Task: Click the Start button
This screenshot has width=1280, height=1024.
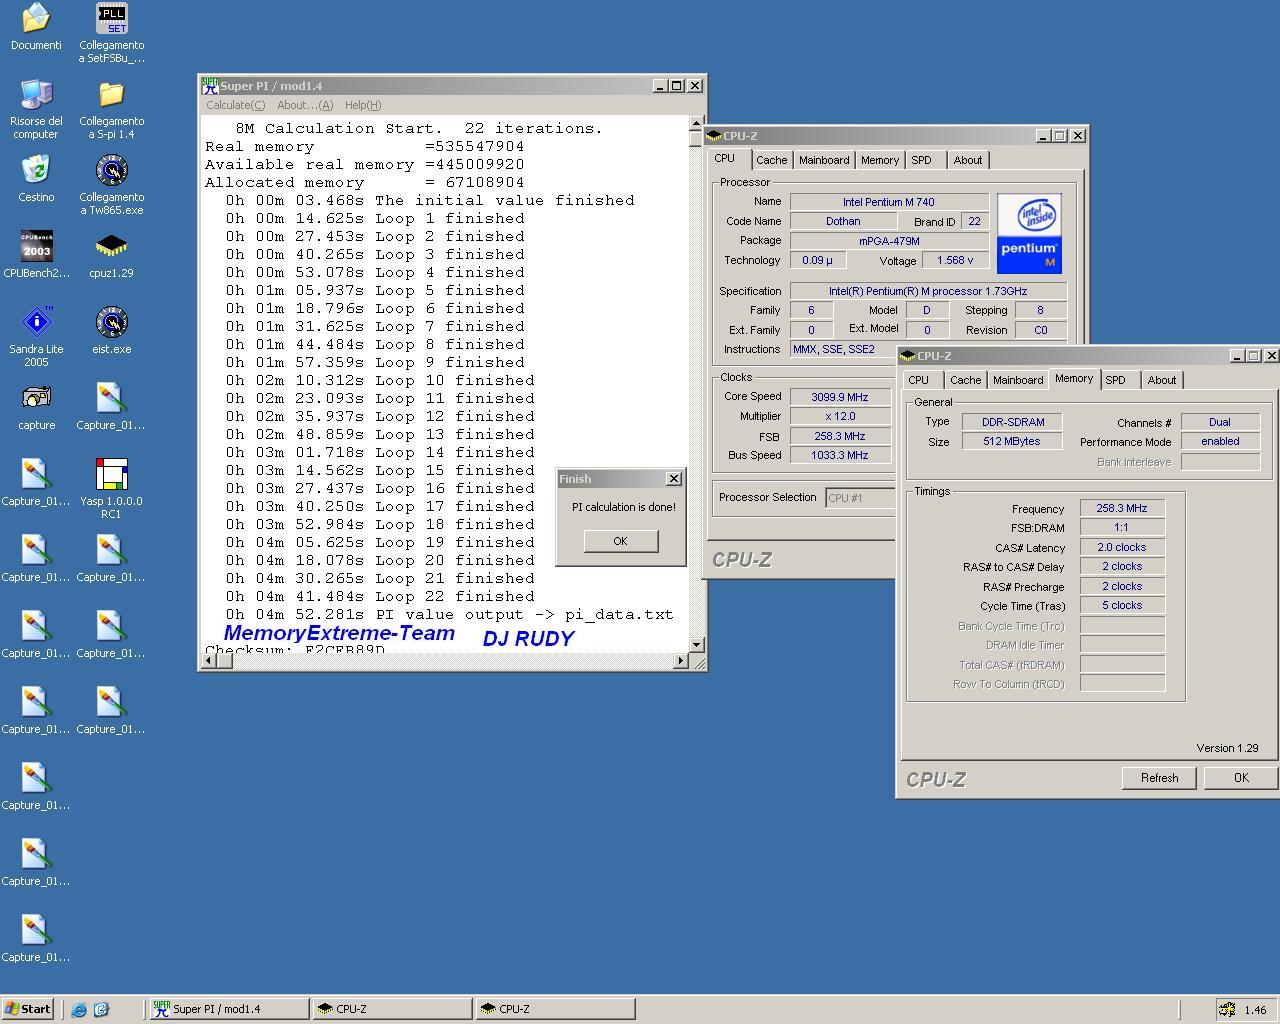Action: [27, 1009]
